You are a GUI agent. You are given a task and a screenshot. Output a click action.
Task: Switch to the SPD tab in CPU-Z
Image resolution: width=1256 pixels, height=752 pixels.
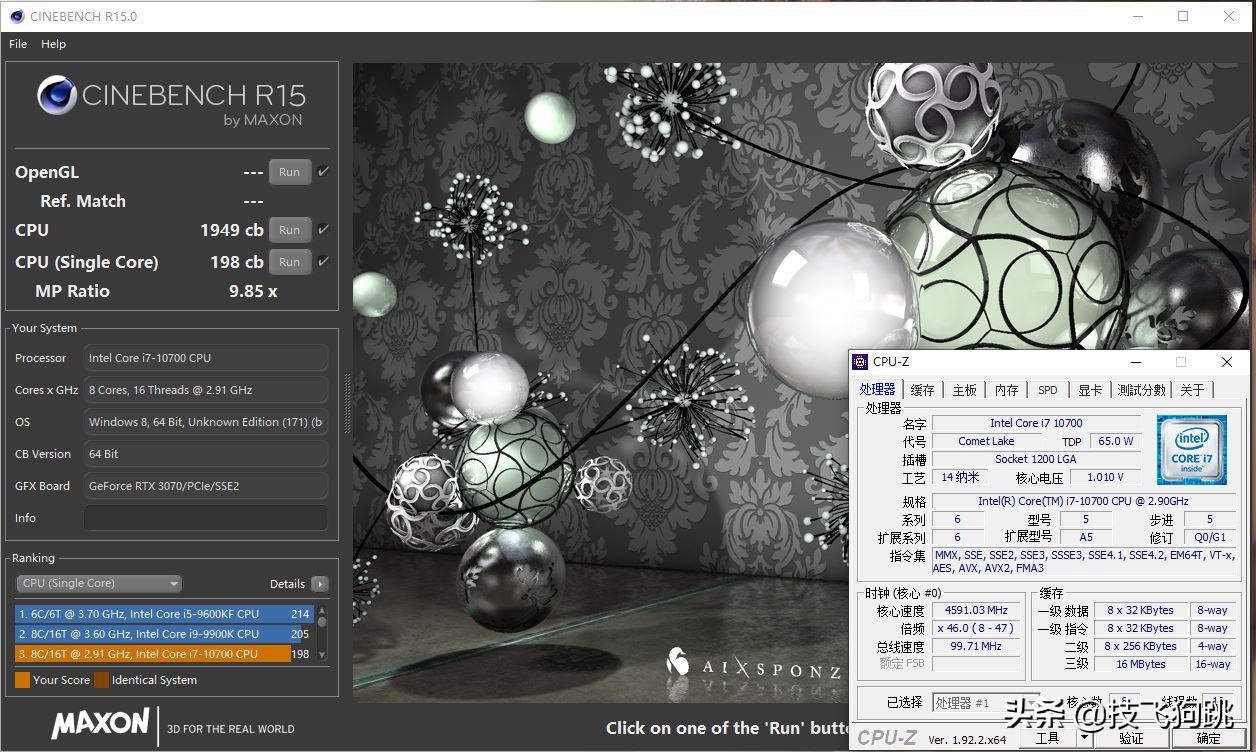click(1048, 390)
